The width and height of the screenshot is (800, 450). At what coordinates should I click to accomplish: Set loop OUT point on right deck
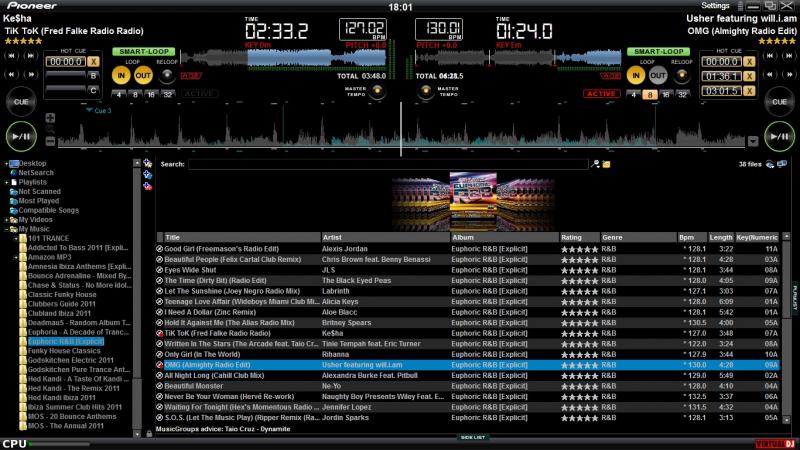click(x=657, y=75)
